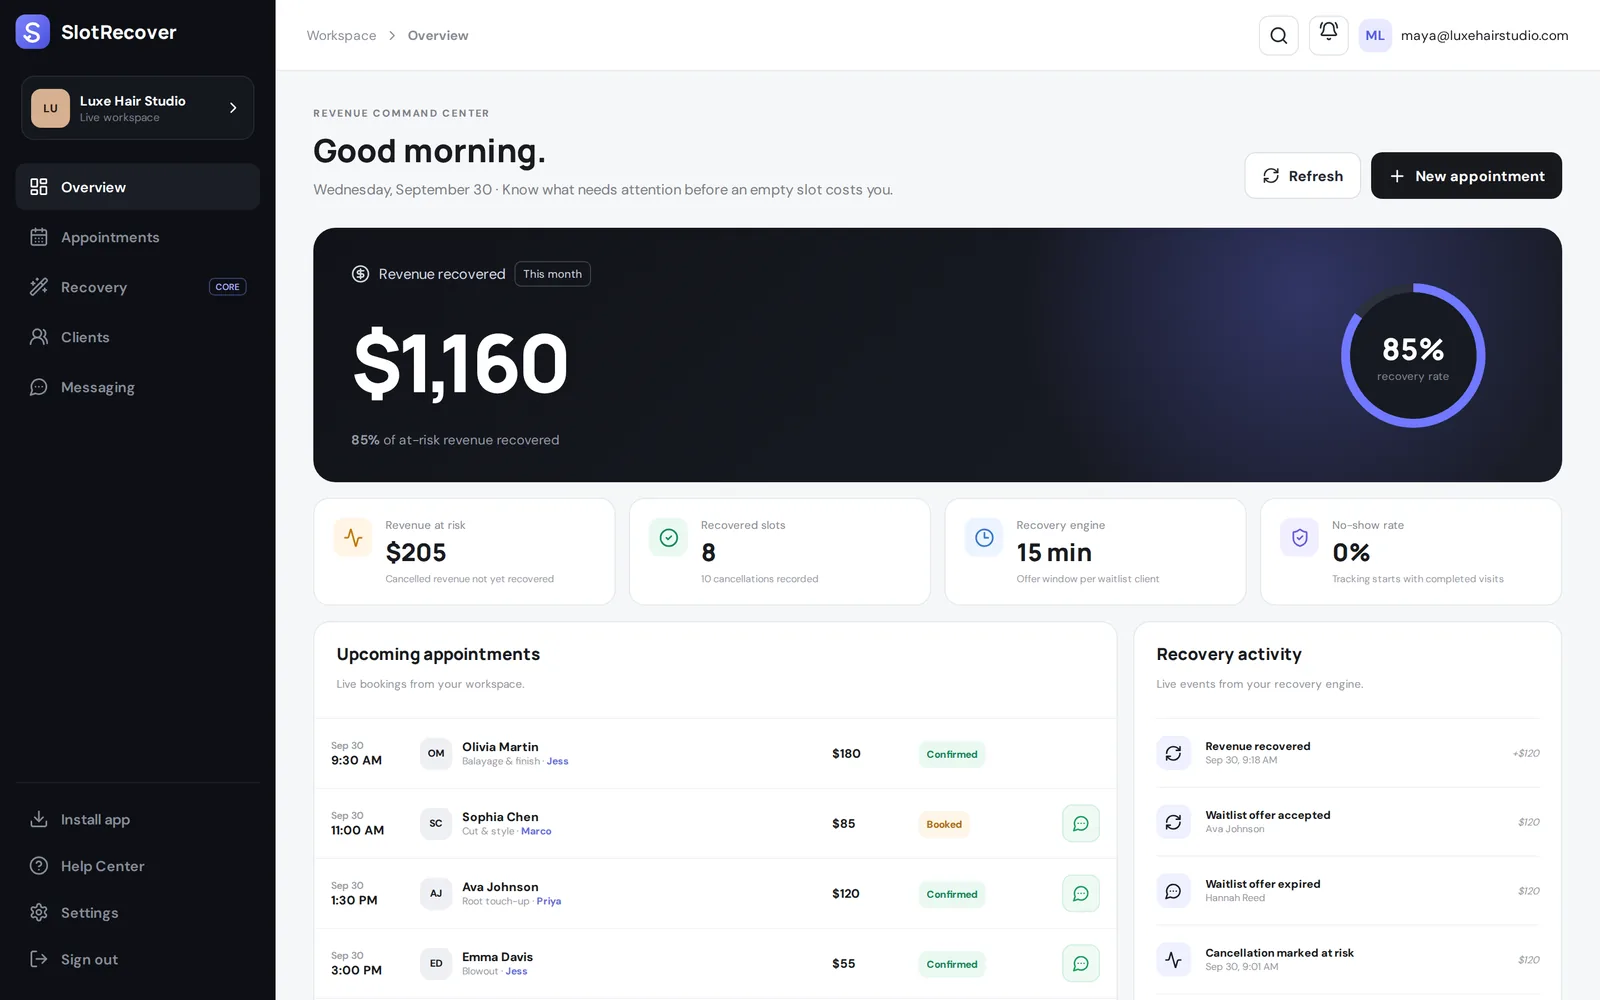
Task: Message Sophia Chen via chat icon
Action: click(1081, 824)
